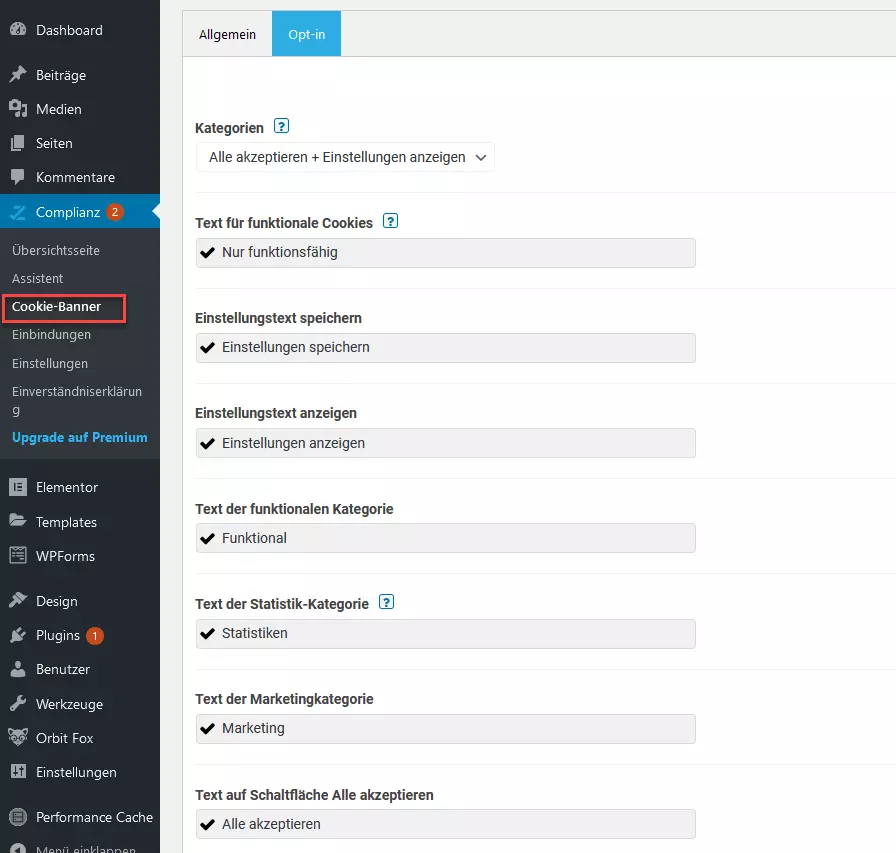Select the Opt-in tab
This screenshot has height=853, width=896.
tap(306, 34)
